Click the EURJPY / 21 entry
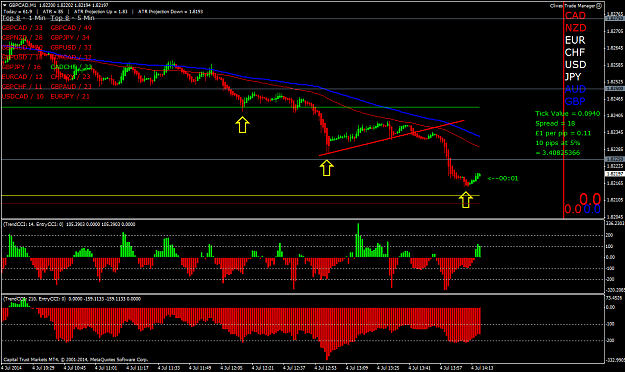This screenshot has width=625, height=372. (70, 96)
